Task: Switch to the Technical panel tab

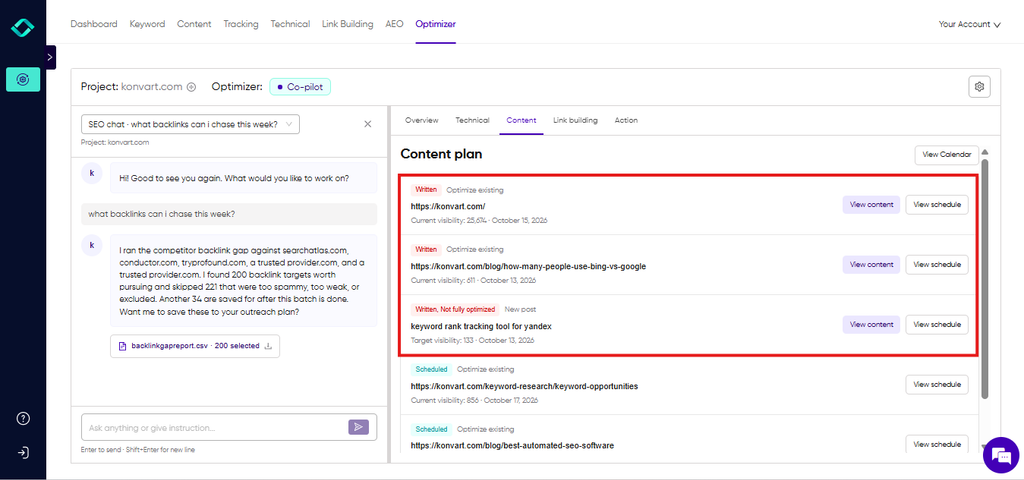Action: coord(472,120)
